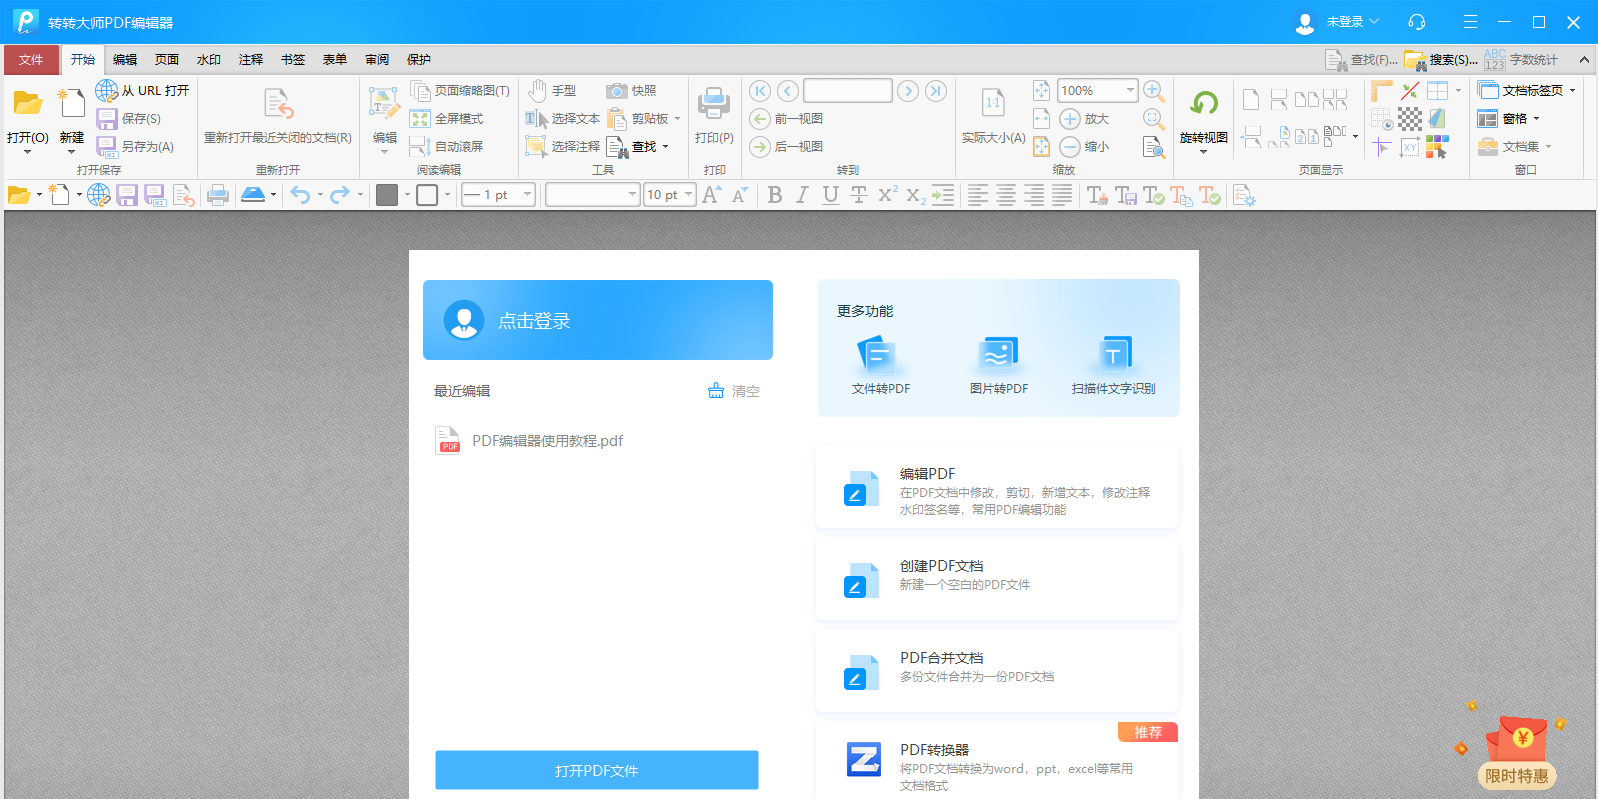Open the 1 pt line width dropdown

pos(527,195)
